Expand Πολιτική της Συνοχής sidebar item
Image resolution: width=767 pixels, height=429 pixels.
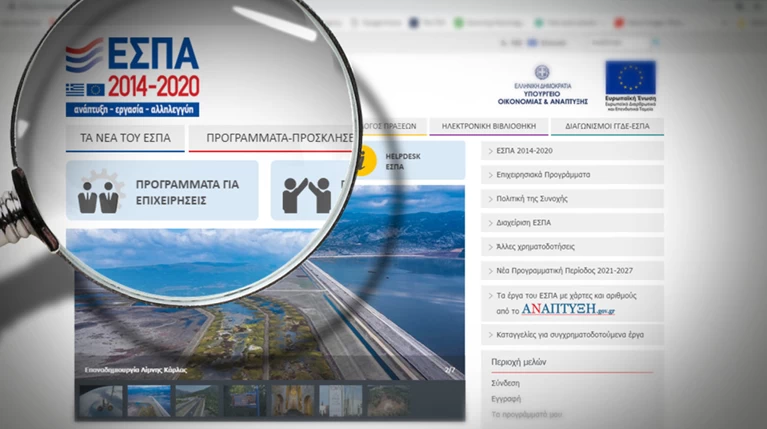pyautogui.click(x=572, y=199)
